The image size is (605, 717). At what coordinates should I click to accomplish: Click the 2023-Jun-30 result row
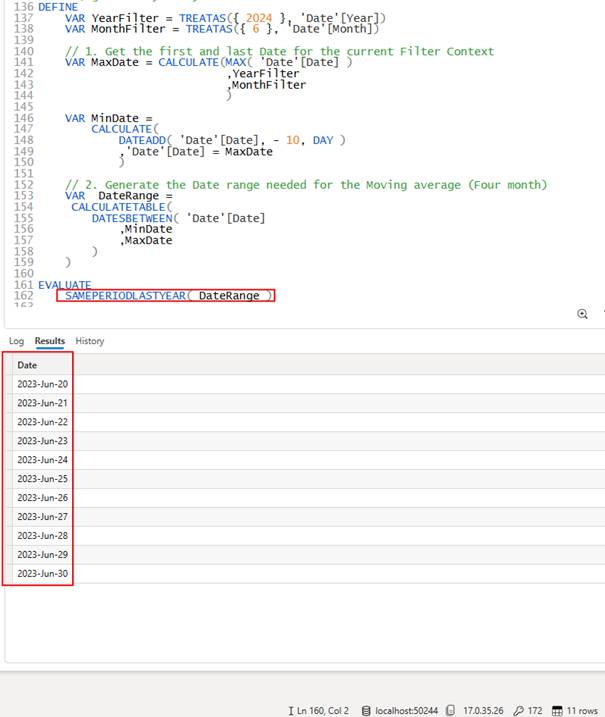point(43,573)
